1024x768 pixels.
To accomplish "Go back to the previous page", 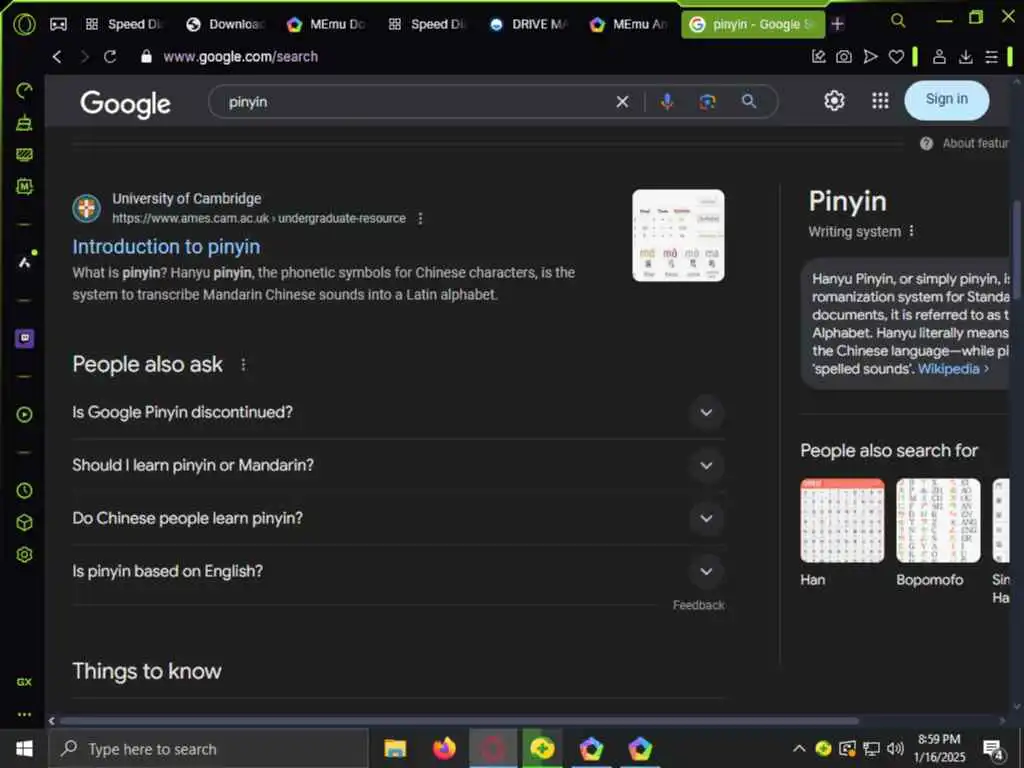I will [57, 57].
